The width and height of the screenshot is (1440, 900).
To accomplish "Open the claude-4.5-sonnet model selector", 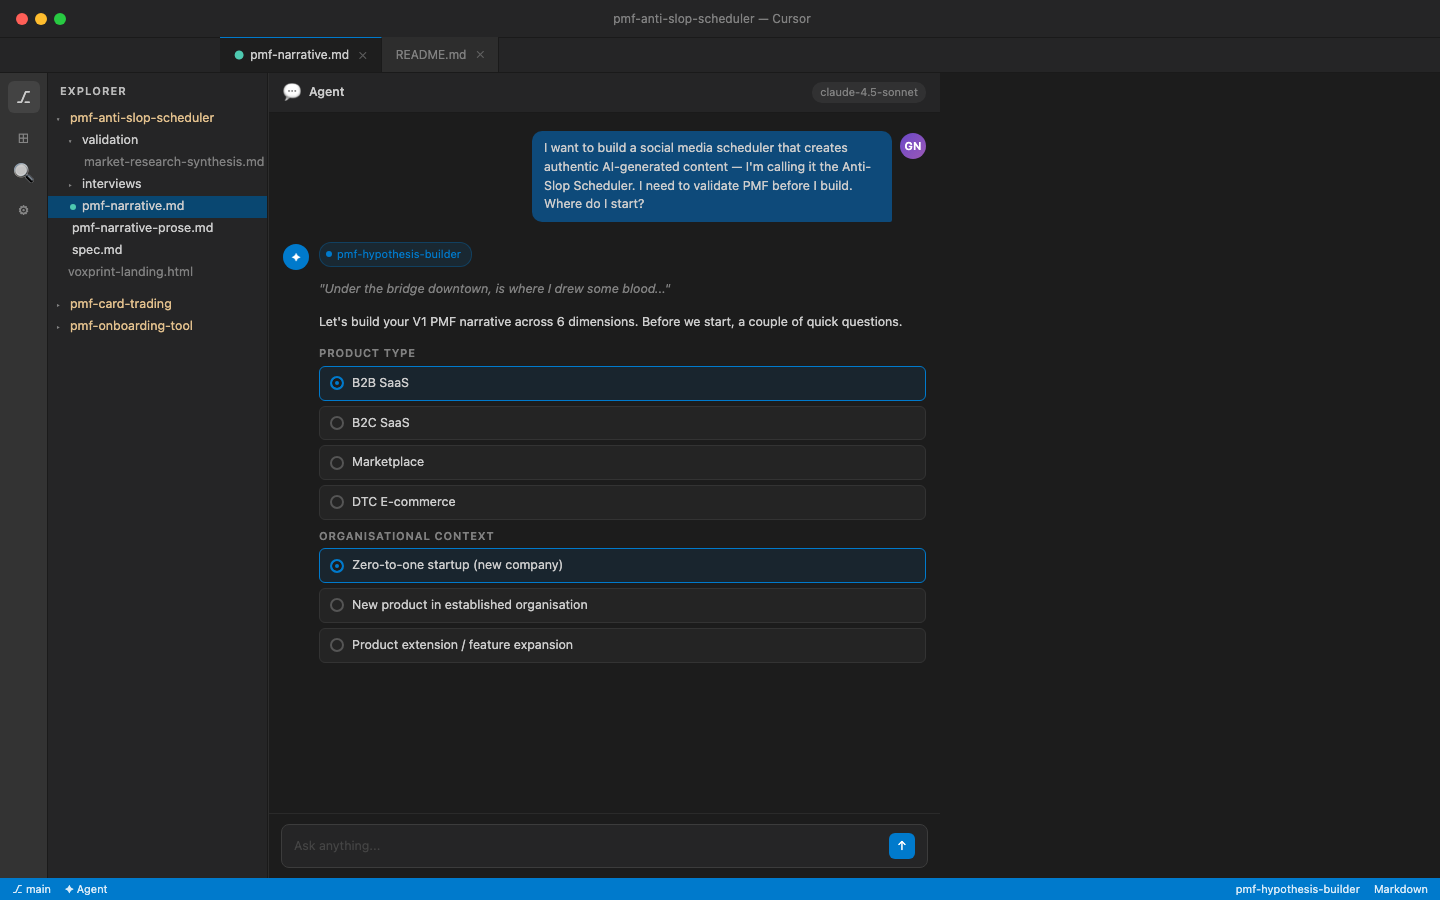I will point(869,92).
